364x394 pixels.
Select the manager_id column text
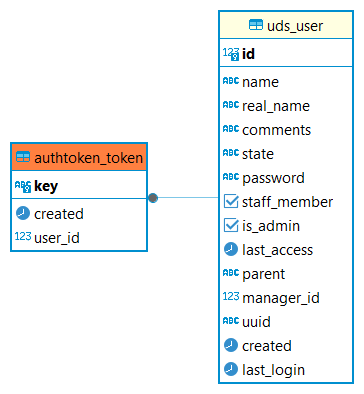pyautogui.click(x=281, y=298)
